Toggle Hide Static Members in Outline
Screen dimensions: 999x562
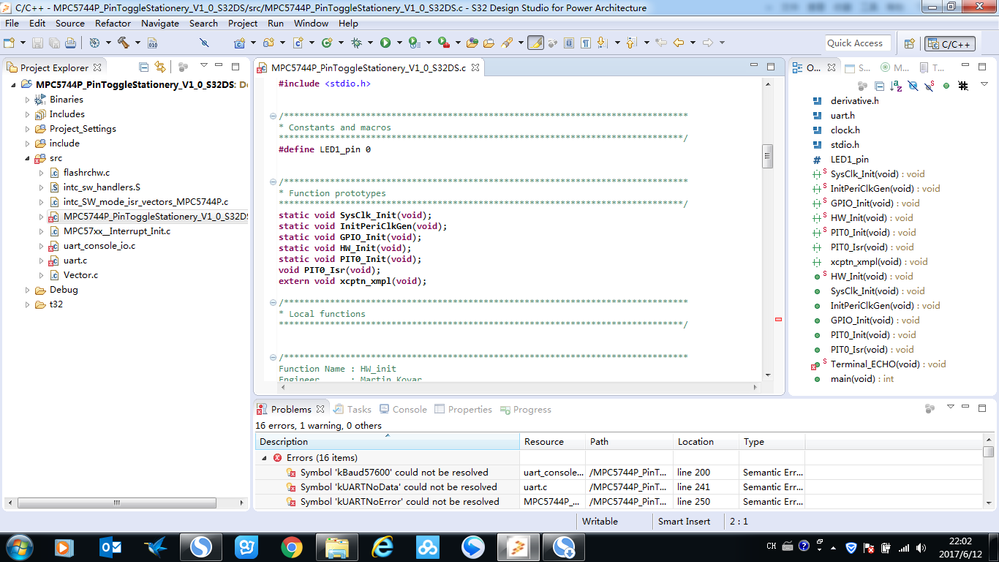(x=930, y=85)
